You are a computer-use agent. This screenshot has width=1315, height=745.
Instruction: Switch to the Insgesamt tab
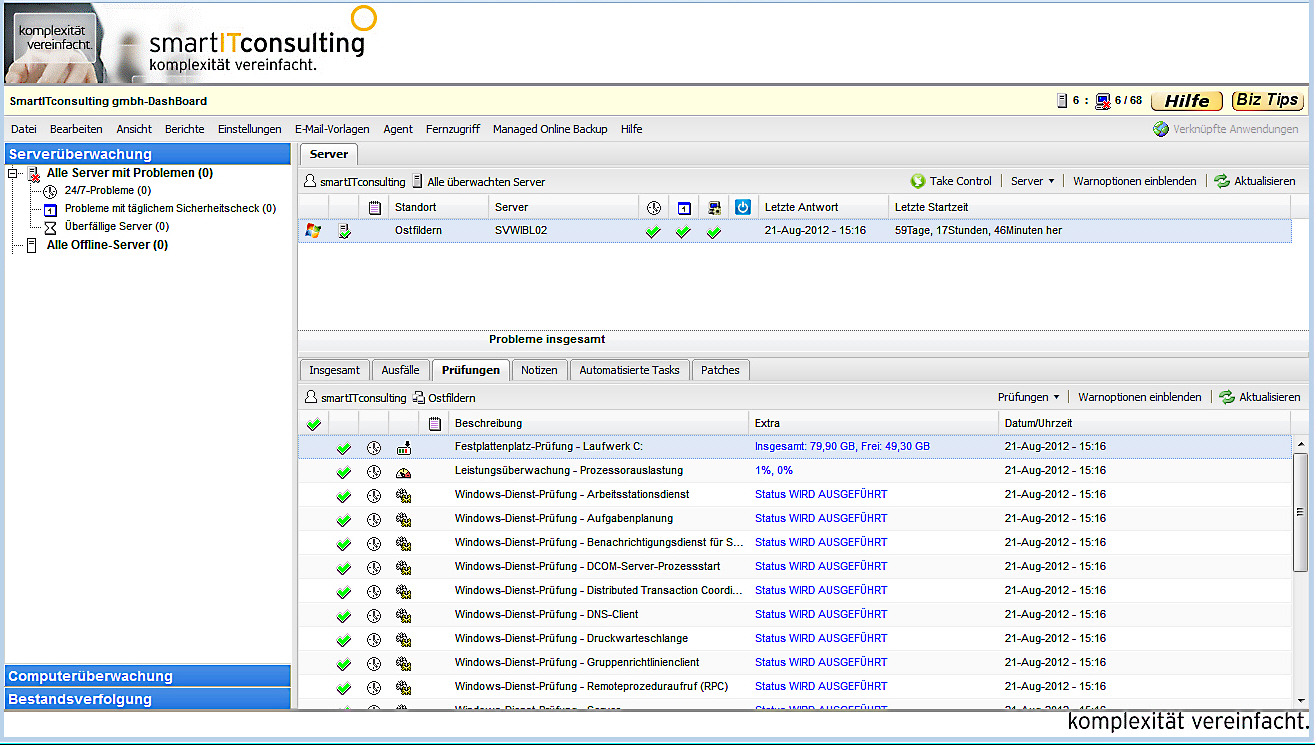click(x=335, y=370)
